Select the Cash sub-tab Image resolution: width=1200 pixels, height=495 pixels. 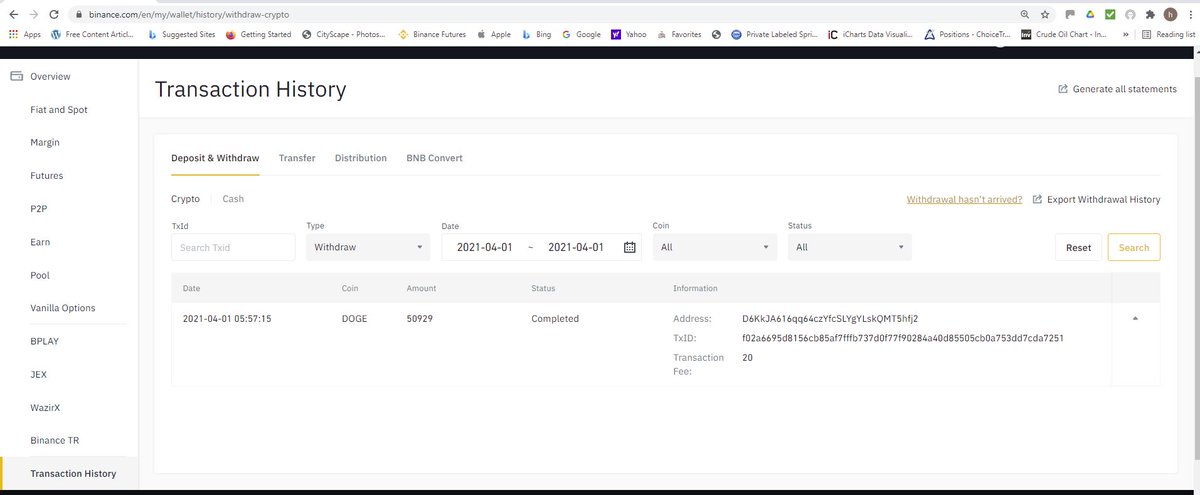coord(233,199)
